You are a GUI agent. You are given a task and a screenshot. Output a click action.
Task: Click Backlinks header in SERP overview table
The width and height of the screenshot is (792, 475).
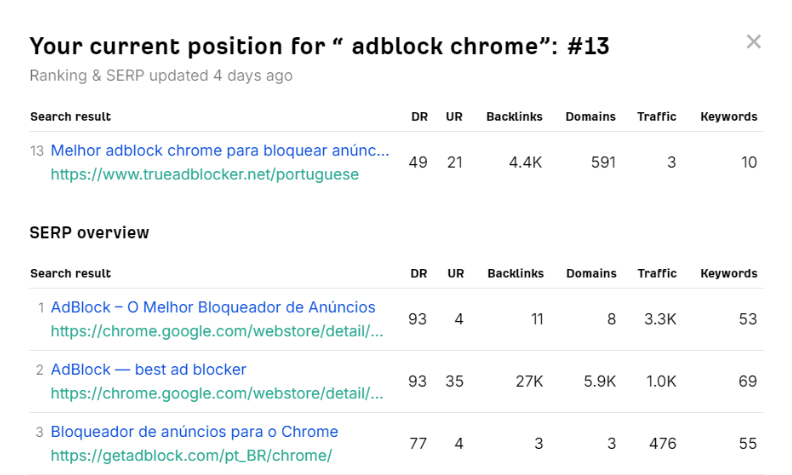515,273
